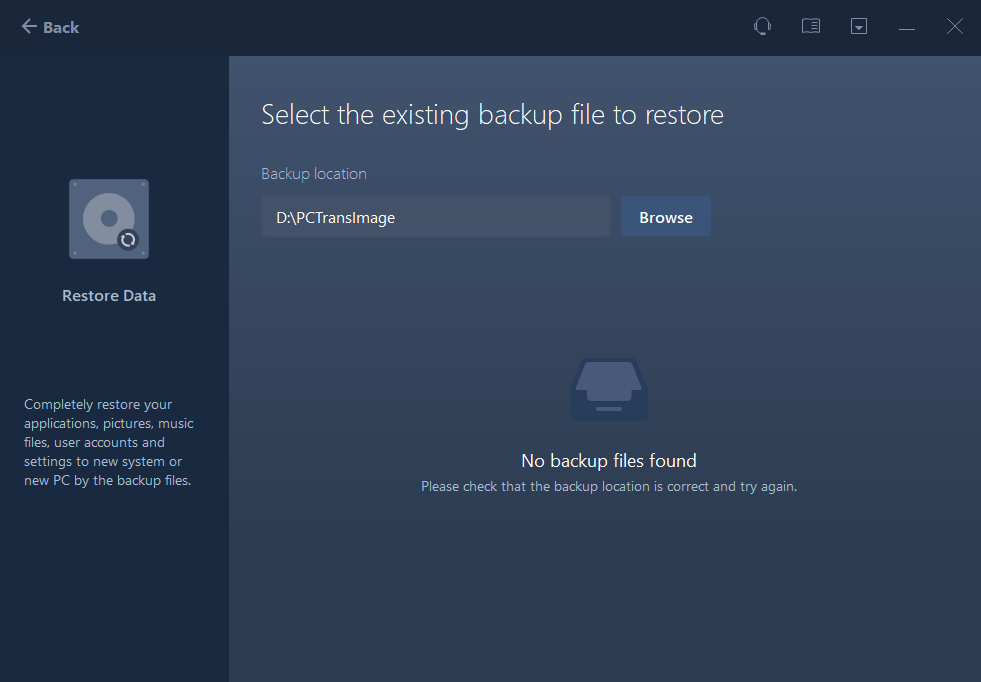Click the Restore Data disk icon
Viewport: 981px width, 682px height.
coord(108,219)
